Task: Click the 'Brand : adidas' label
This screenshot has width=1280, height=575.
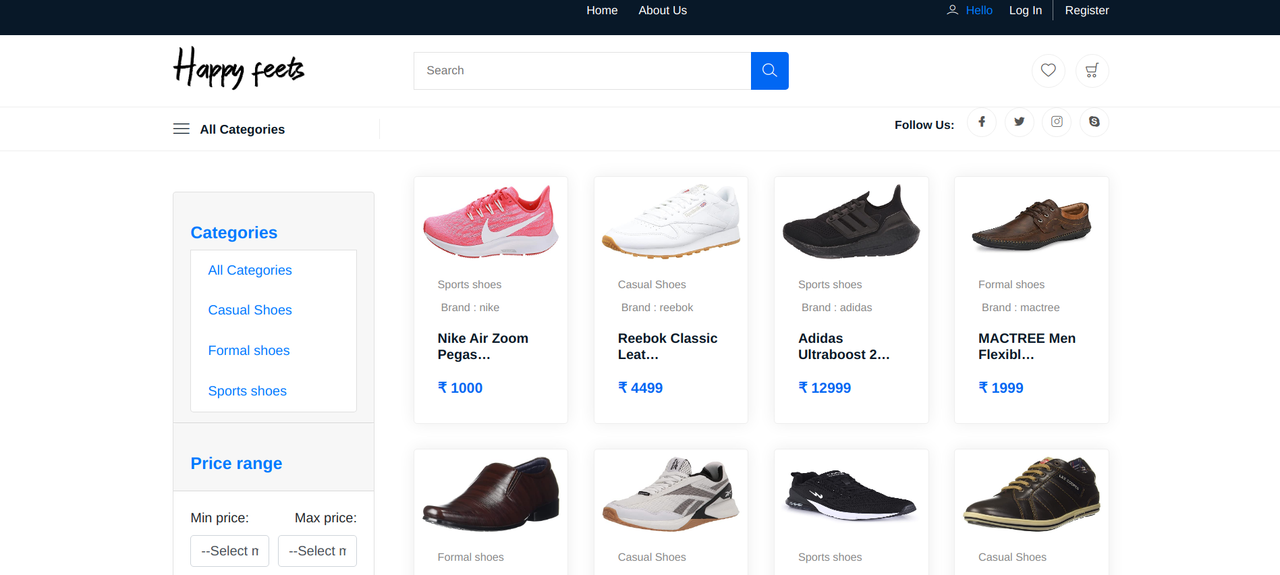Action: [837, 307]
